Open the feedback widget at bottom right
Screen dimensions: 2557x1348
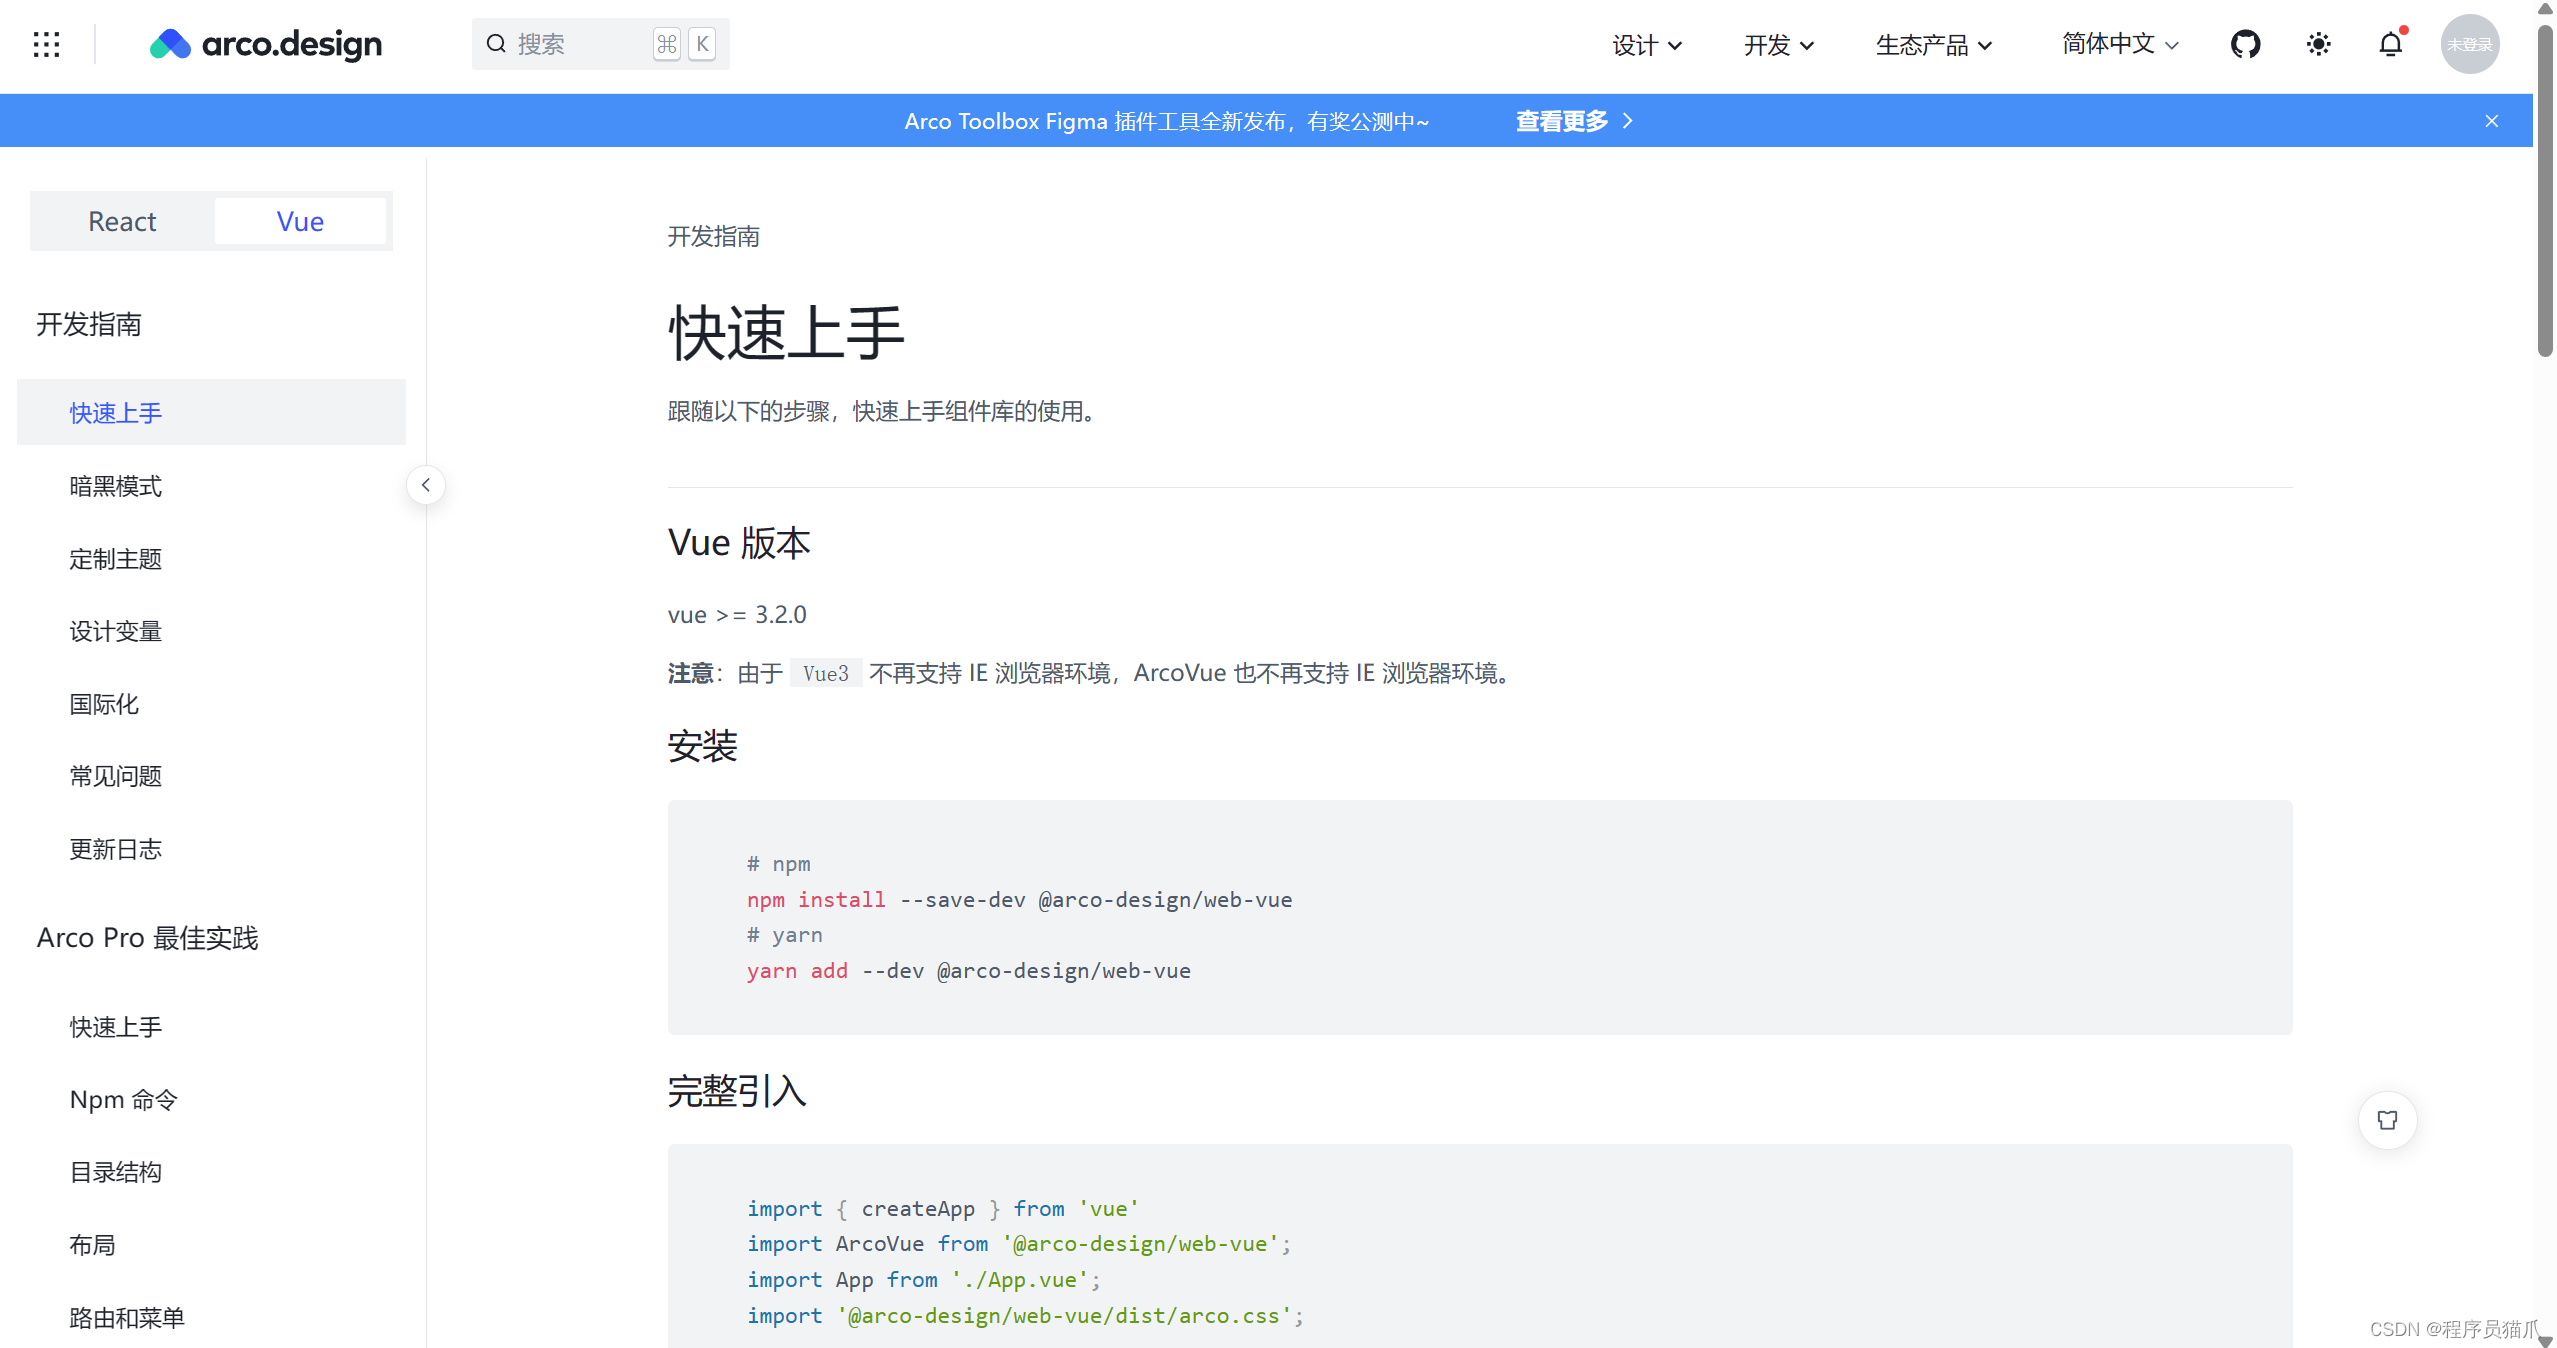[x=2387, y=1120]
